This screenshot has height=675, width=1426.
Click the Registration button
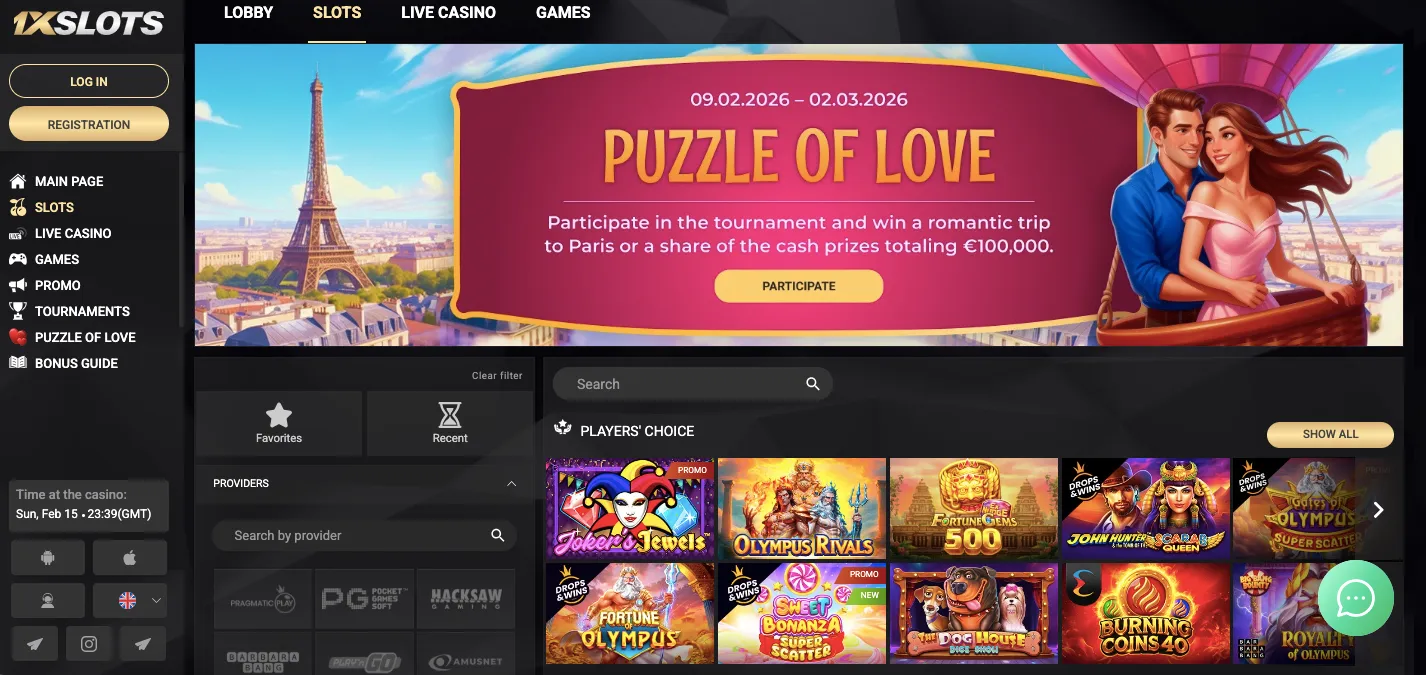coord(89,124)
